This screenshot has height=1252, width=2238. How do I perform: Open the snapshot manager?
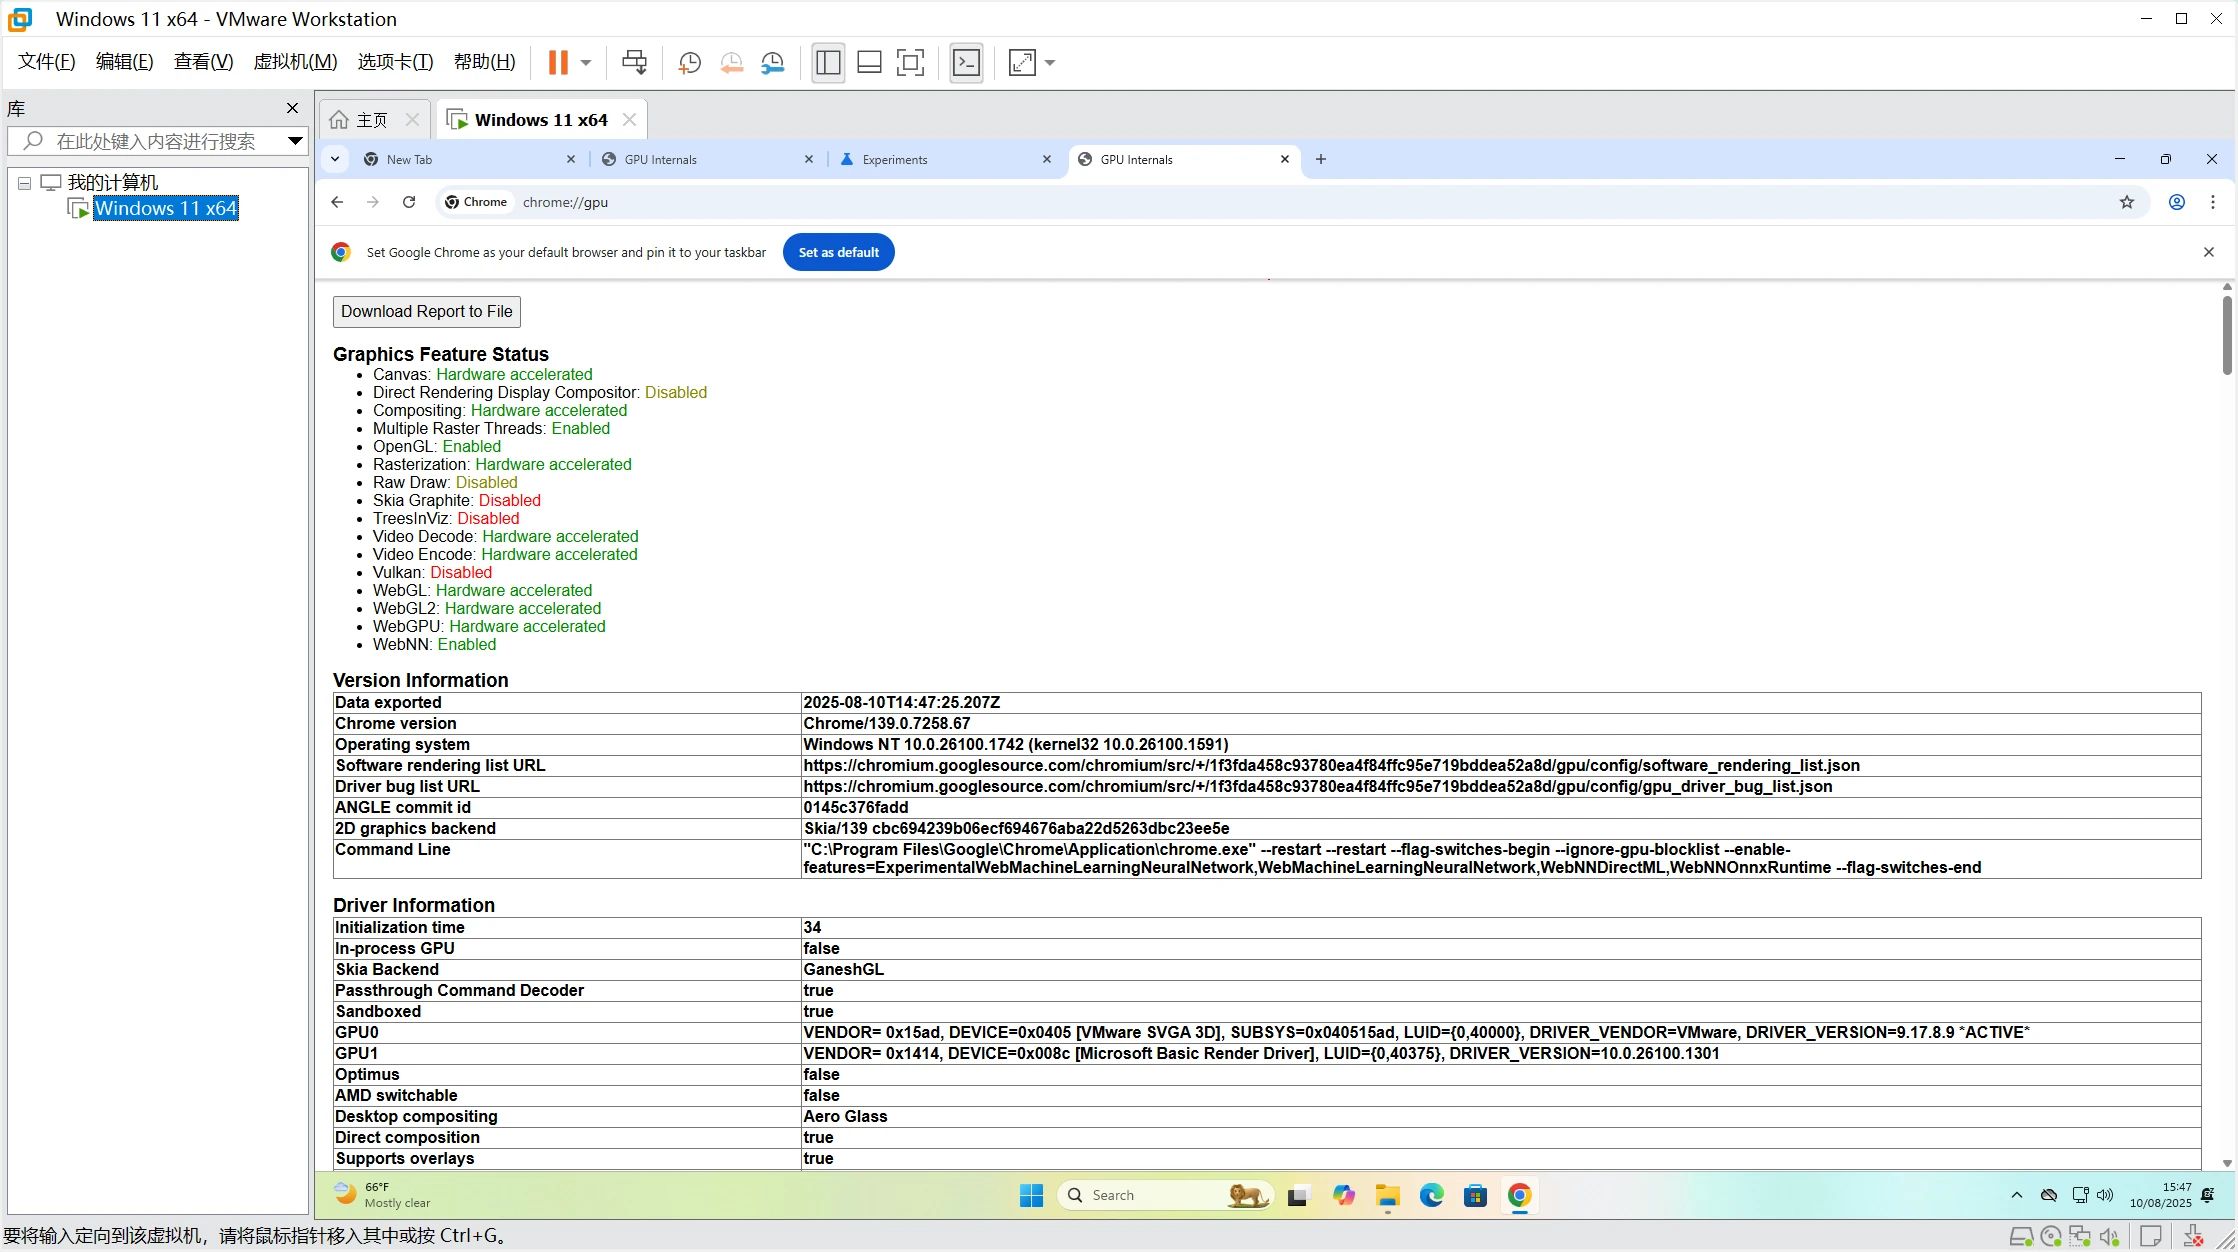pos(773,63)
